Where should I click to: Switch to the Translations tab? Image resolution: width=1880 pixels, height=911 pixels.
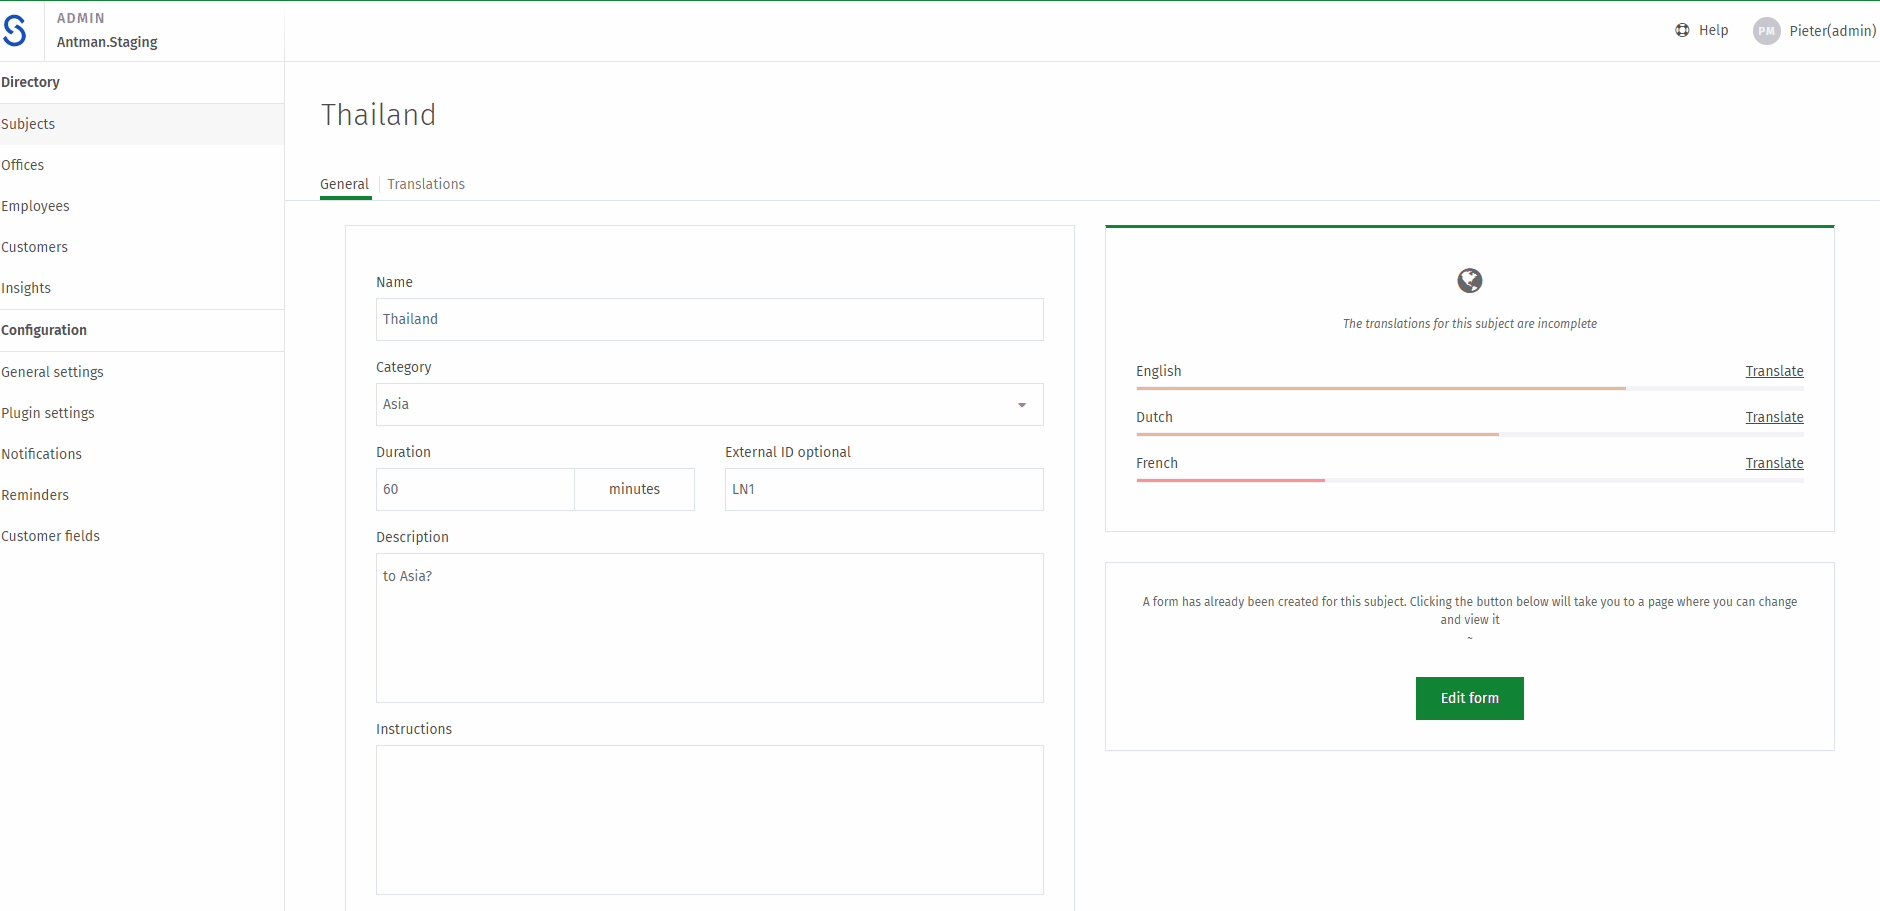pyautogui.click(x=426, y=184)
